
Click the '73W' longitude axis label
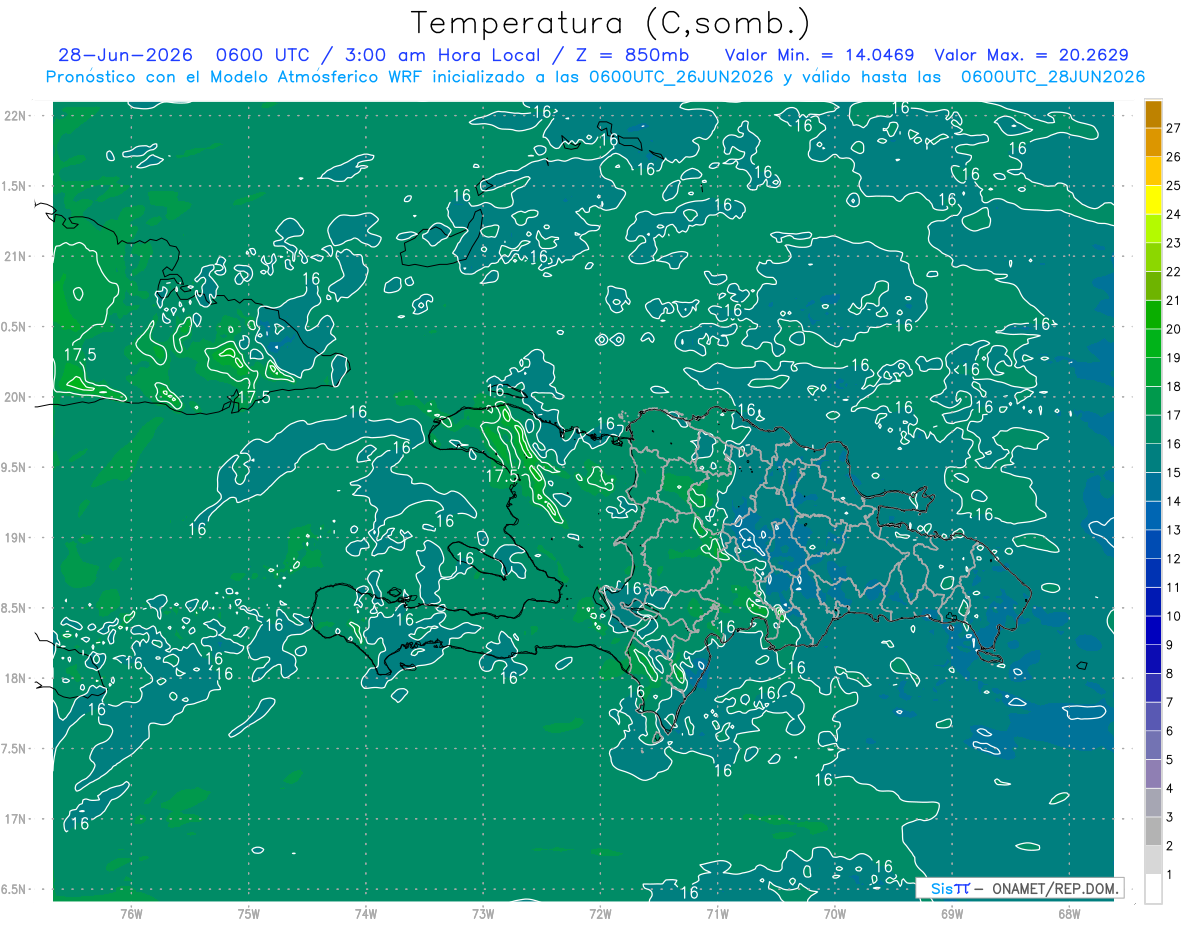coord(483,913)
